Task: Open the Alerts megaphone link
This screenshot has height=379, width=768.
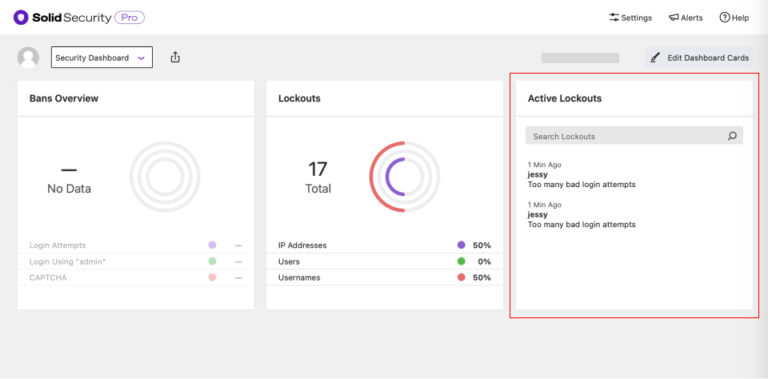Action: click(686, 18)
